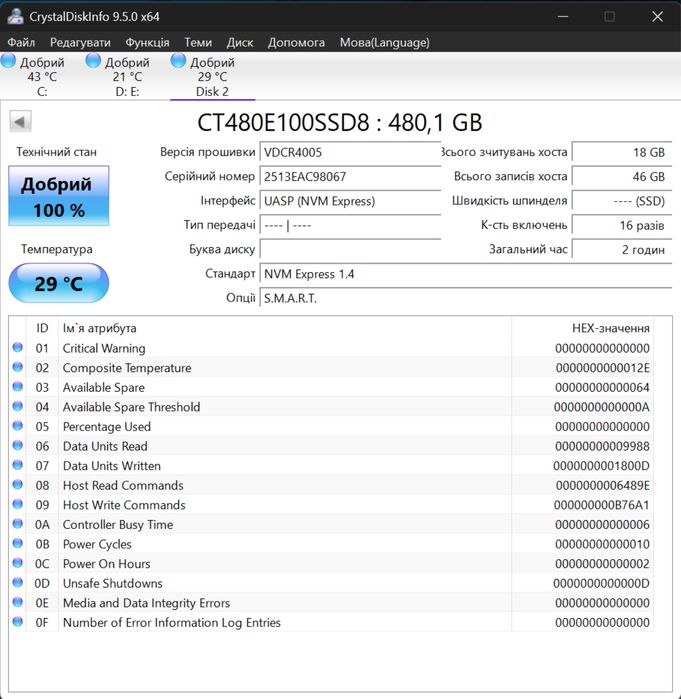The height and width of the screenshot is (699, 681).
Task: Click the Температура label
Action: (x=57, y=249)
